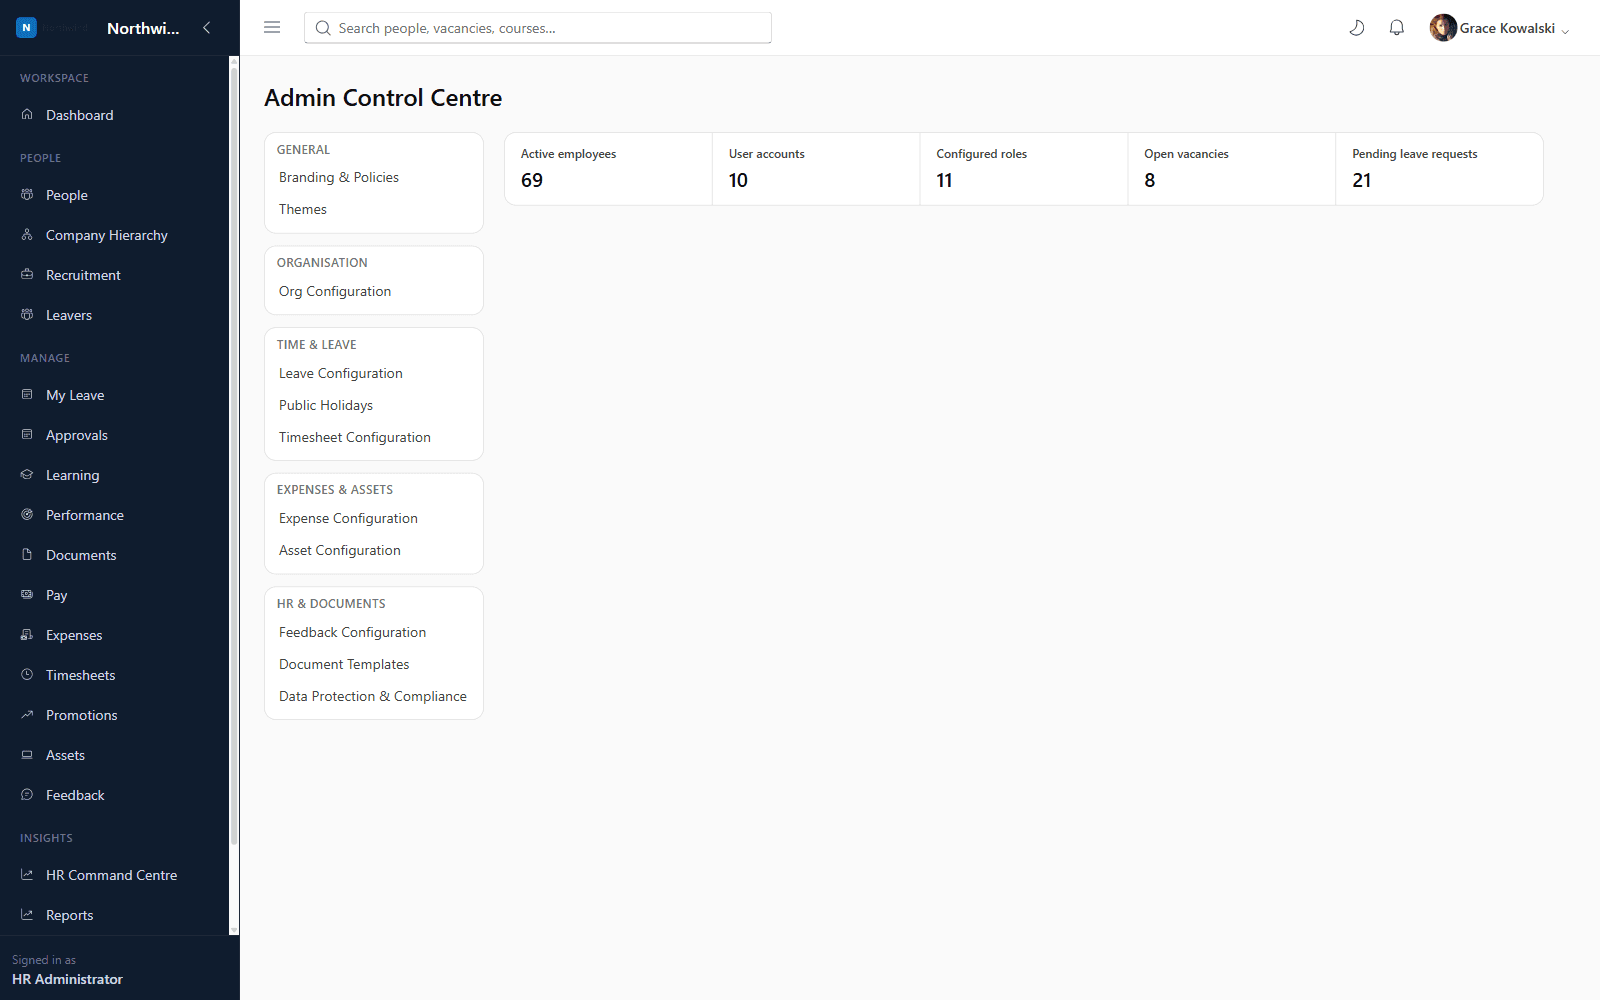The height and width of the screenshot is (1000, 1600).
Task: Click the Pay money icon
Action: (27, 595)
